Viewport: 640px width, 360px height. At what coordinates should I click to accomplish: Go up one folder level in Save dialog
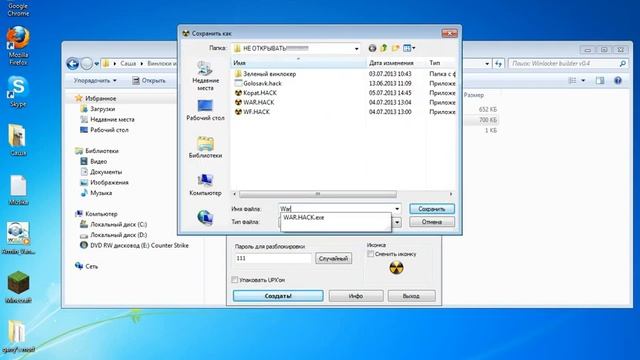click(384, 48)
